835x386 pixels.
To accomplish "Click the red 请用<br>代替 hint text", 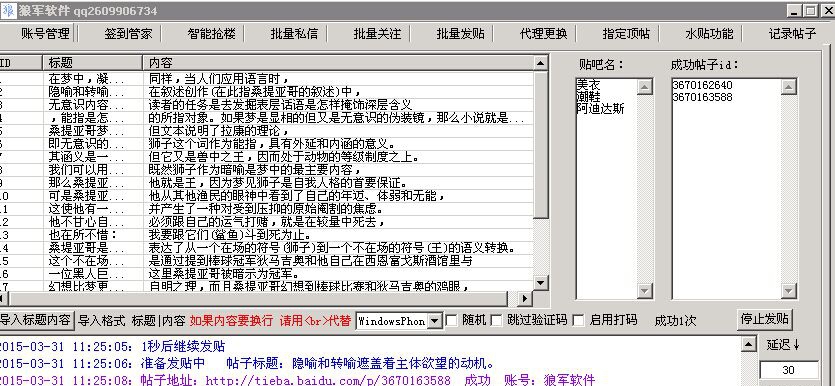I will (315, 321).
